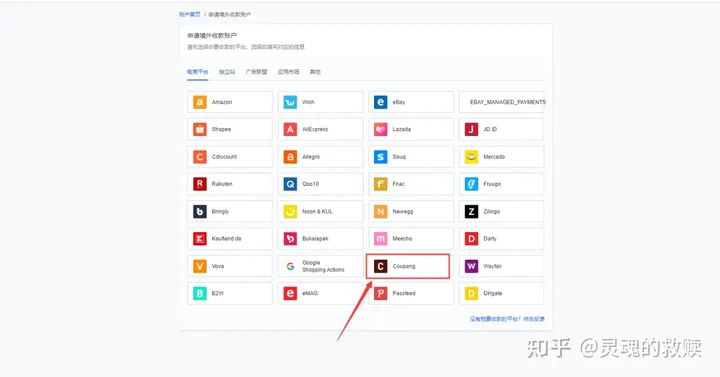Select the Kaufland.de red icon

tap(199, 239)
